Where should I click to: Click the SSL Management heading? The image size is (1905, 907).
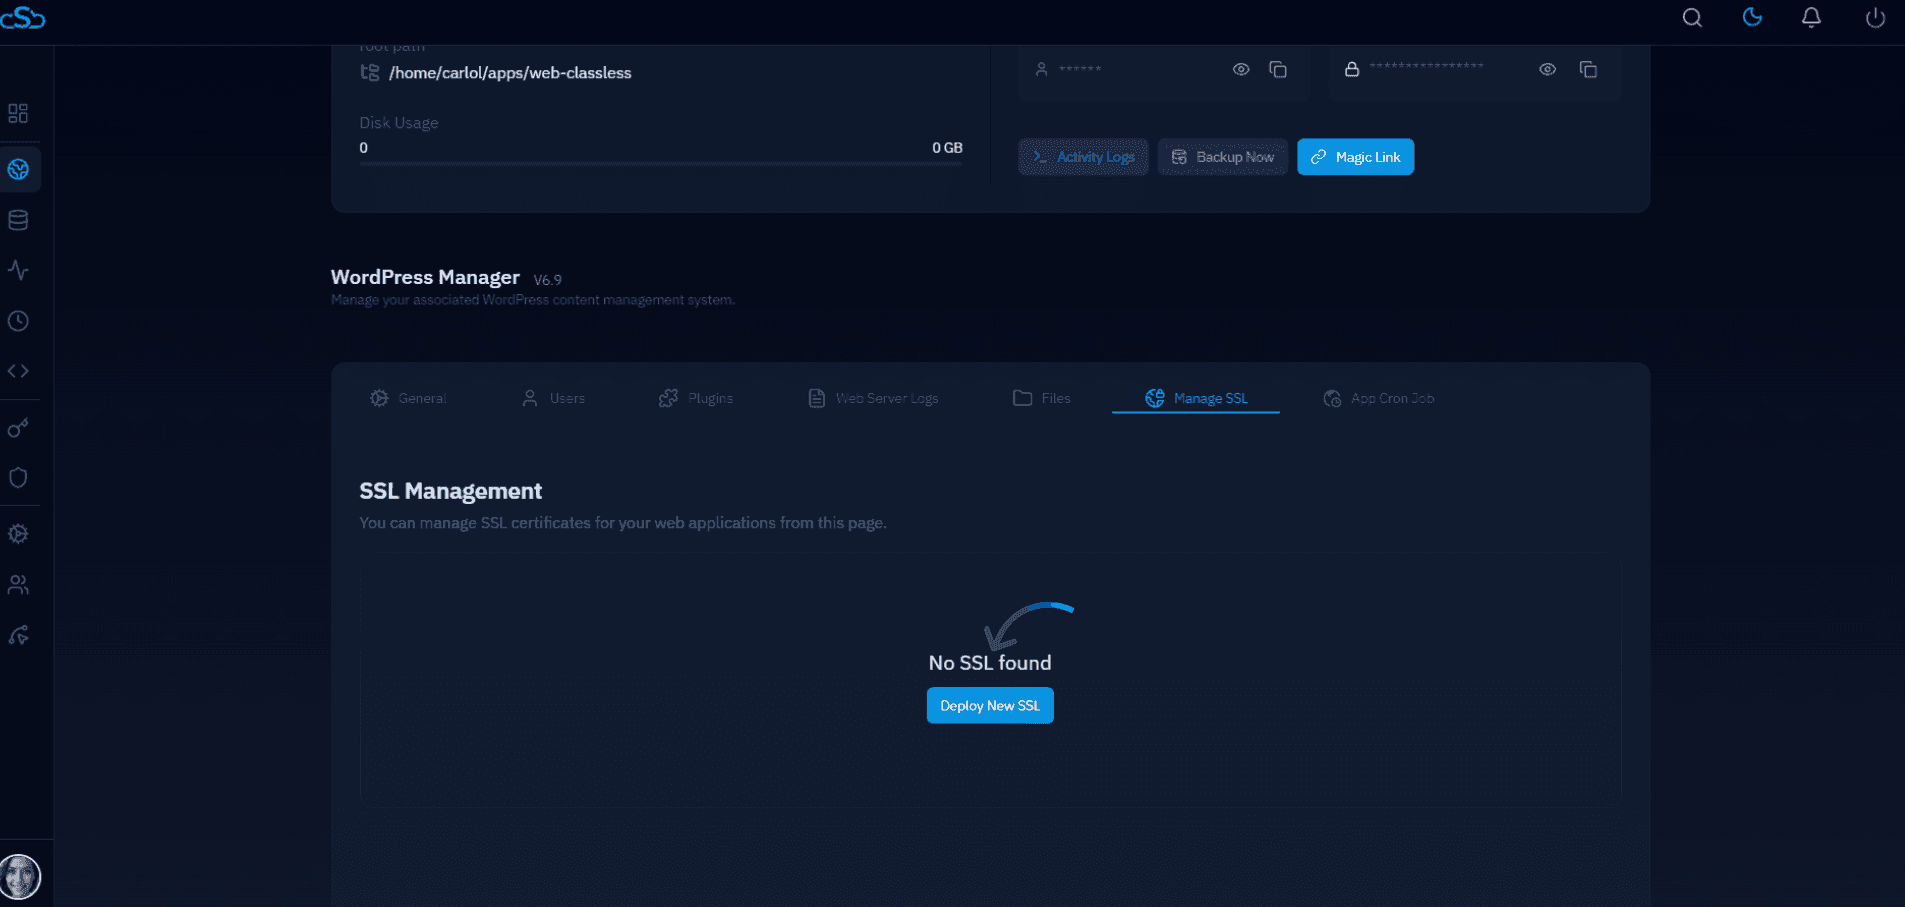[x=451, y=491]
